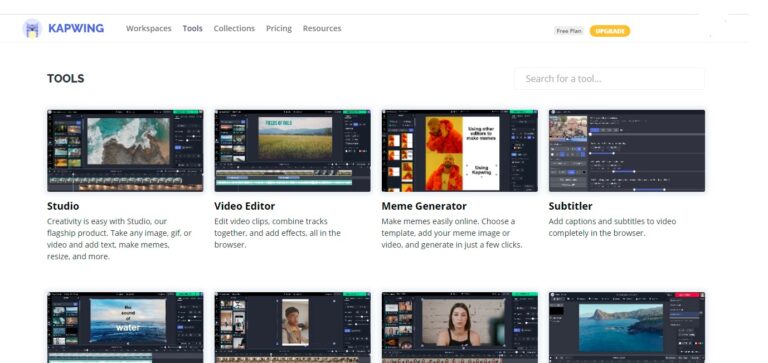Open the 'sound of water' ocean thumbnail
Viewport: 768px width, 363px height.
pyautogui.click(x=125, y=328)
